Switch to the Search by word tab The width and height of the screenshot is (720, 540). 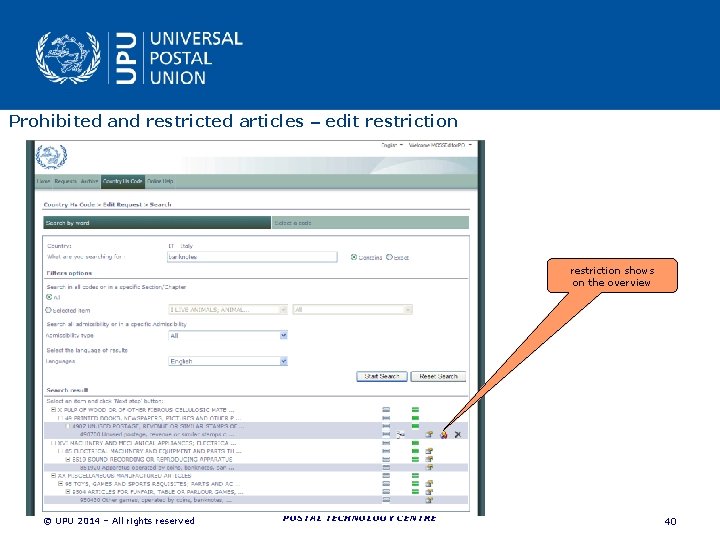click(x=157, y=223)
